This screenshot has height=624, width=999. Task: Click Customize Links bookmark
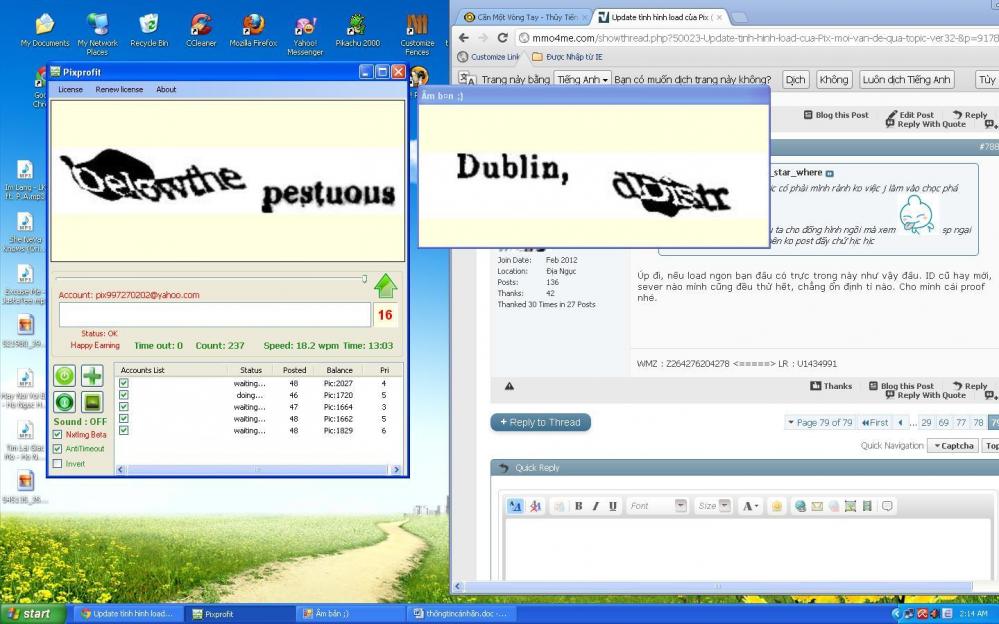[489, 57]
